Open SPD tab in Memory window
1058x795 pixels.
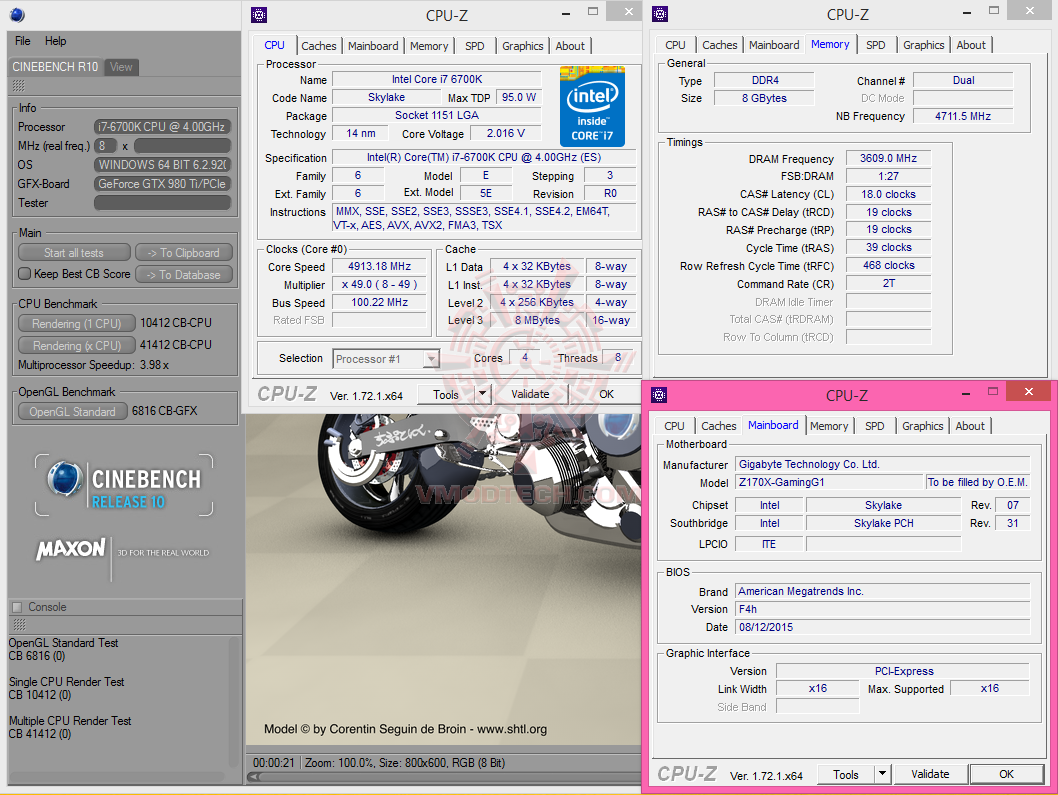(x=875, y=45)
